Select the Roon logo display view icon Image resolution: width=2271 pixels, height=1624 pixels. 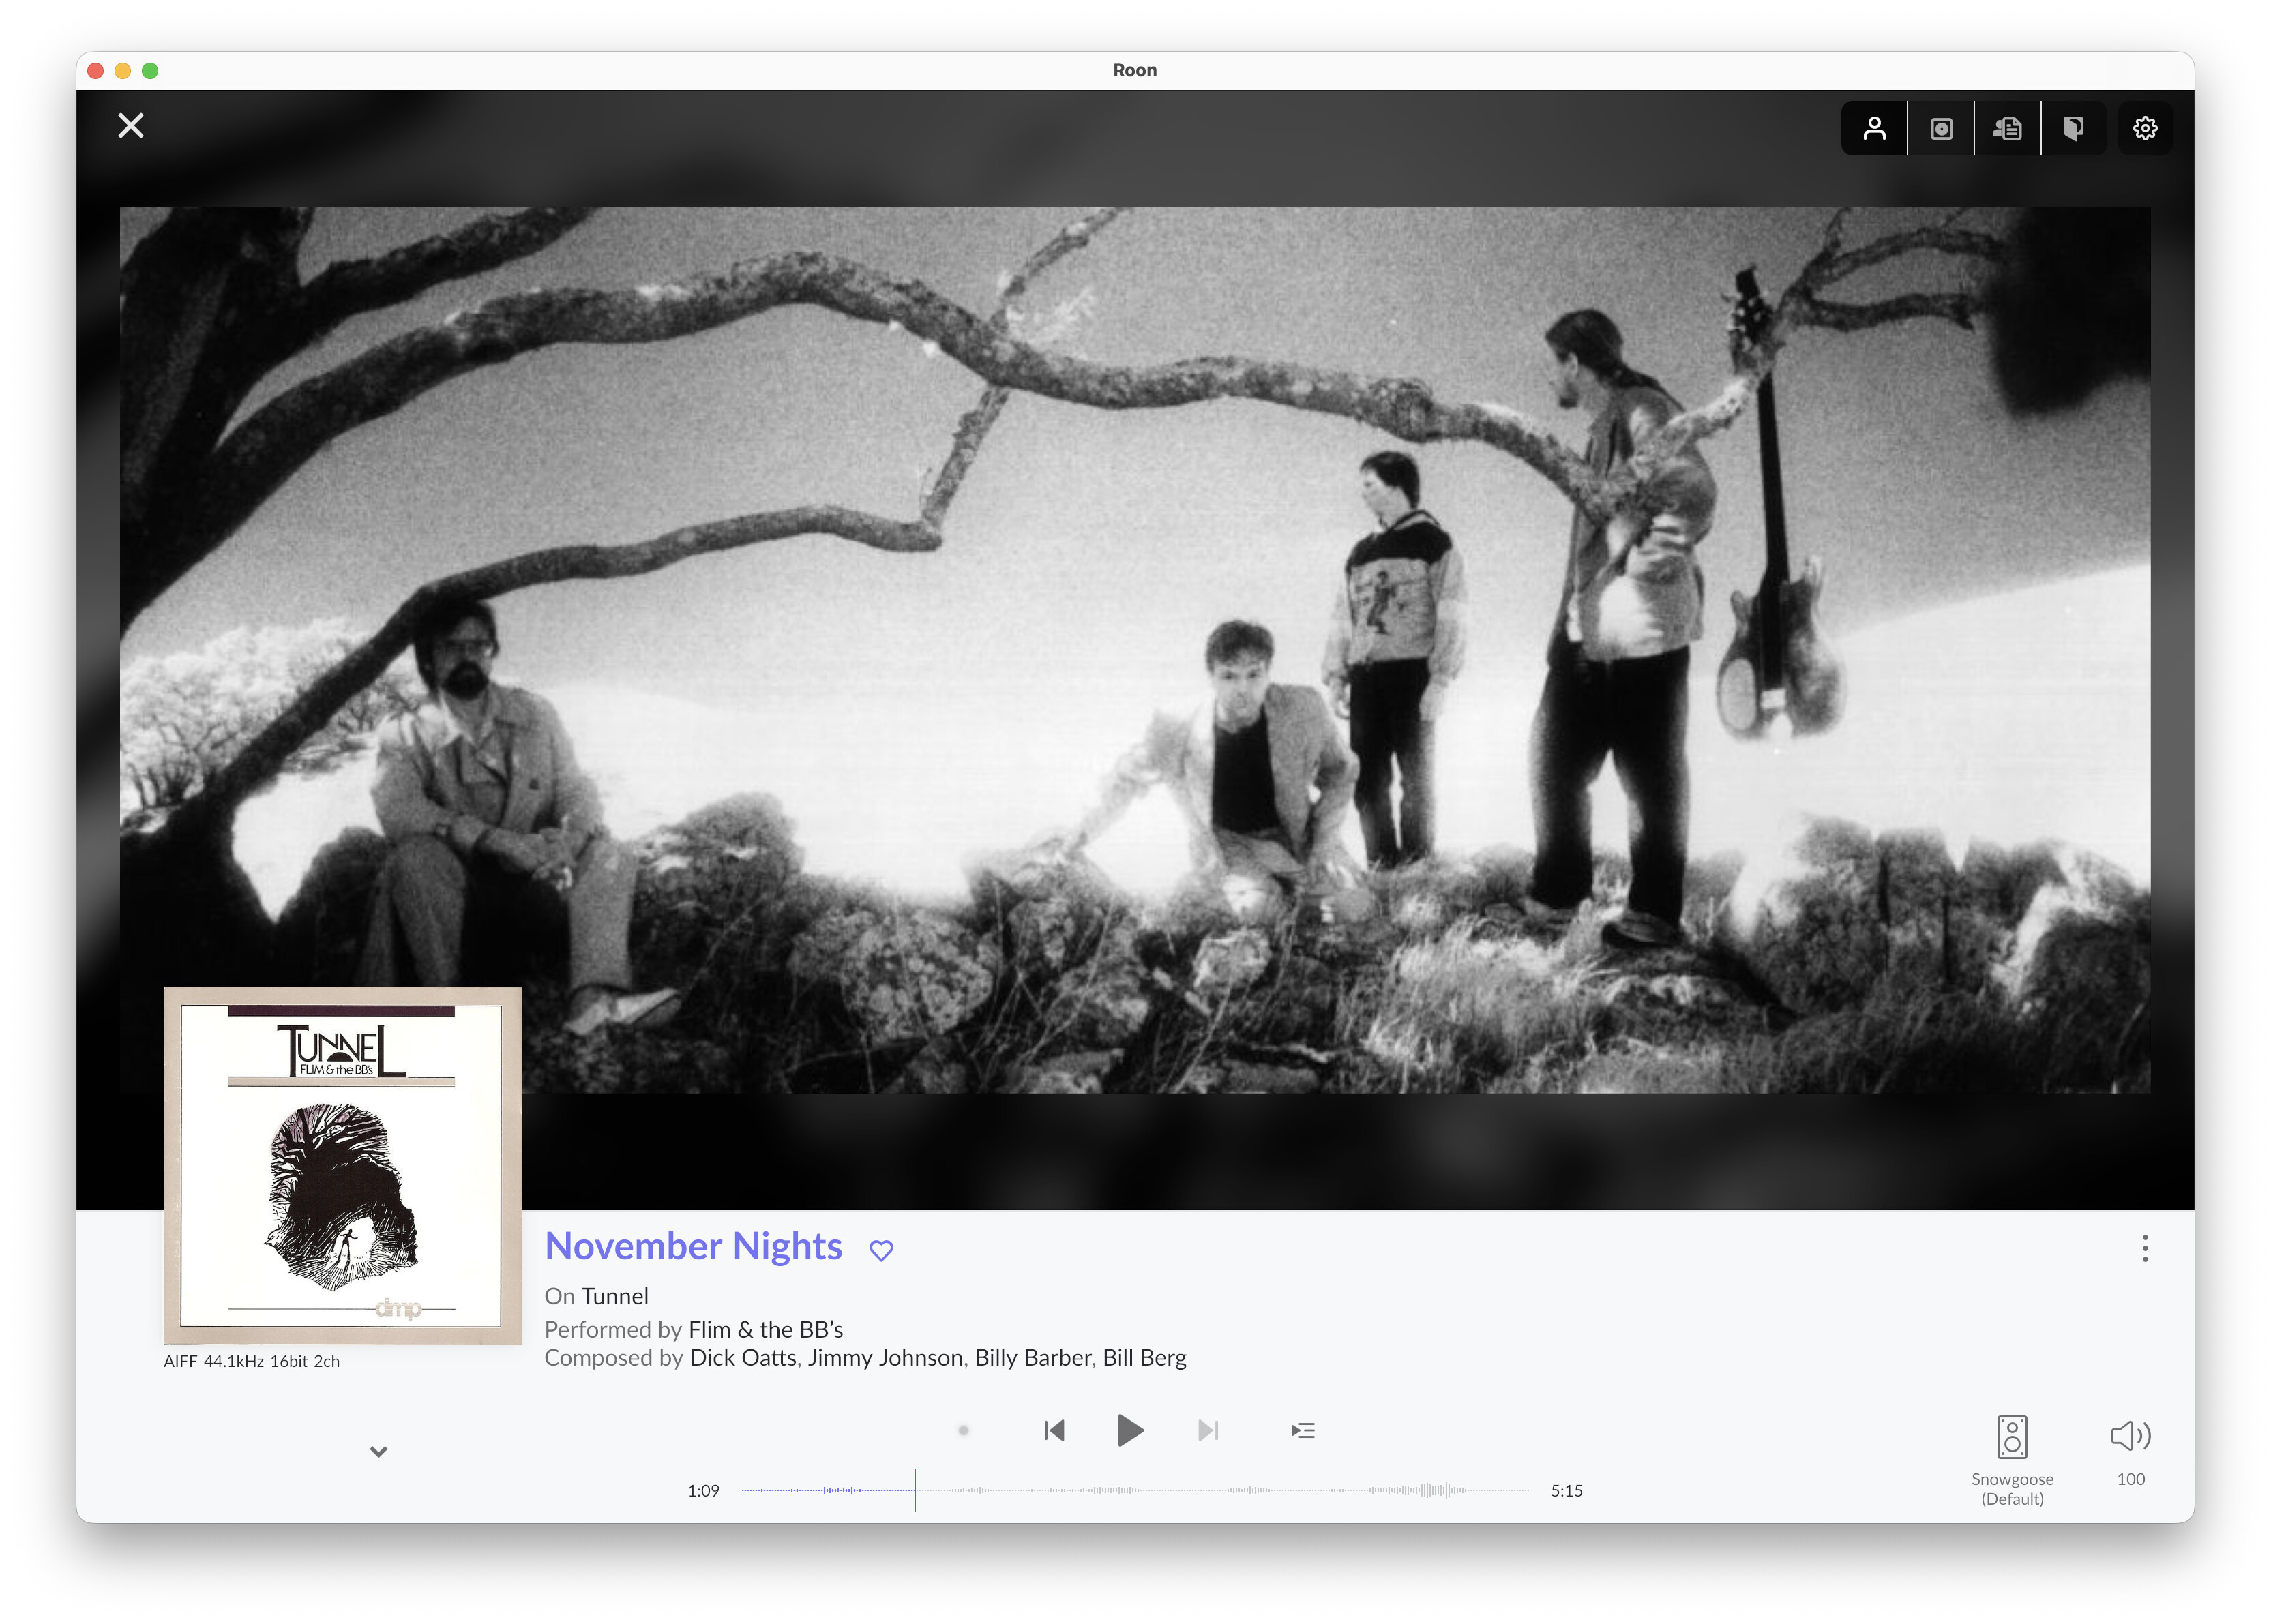(x=2073, y=128)
